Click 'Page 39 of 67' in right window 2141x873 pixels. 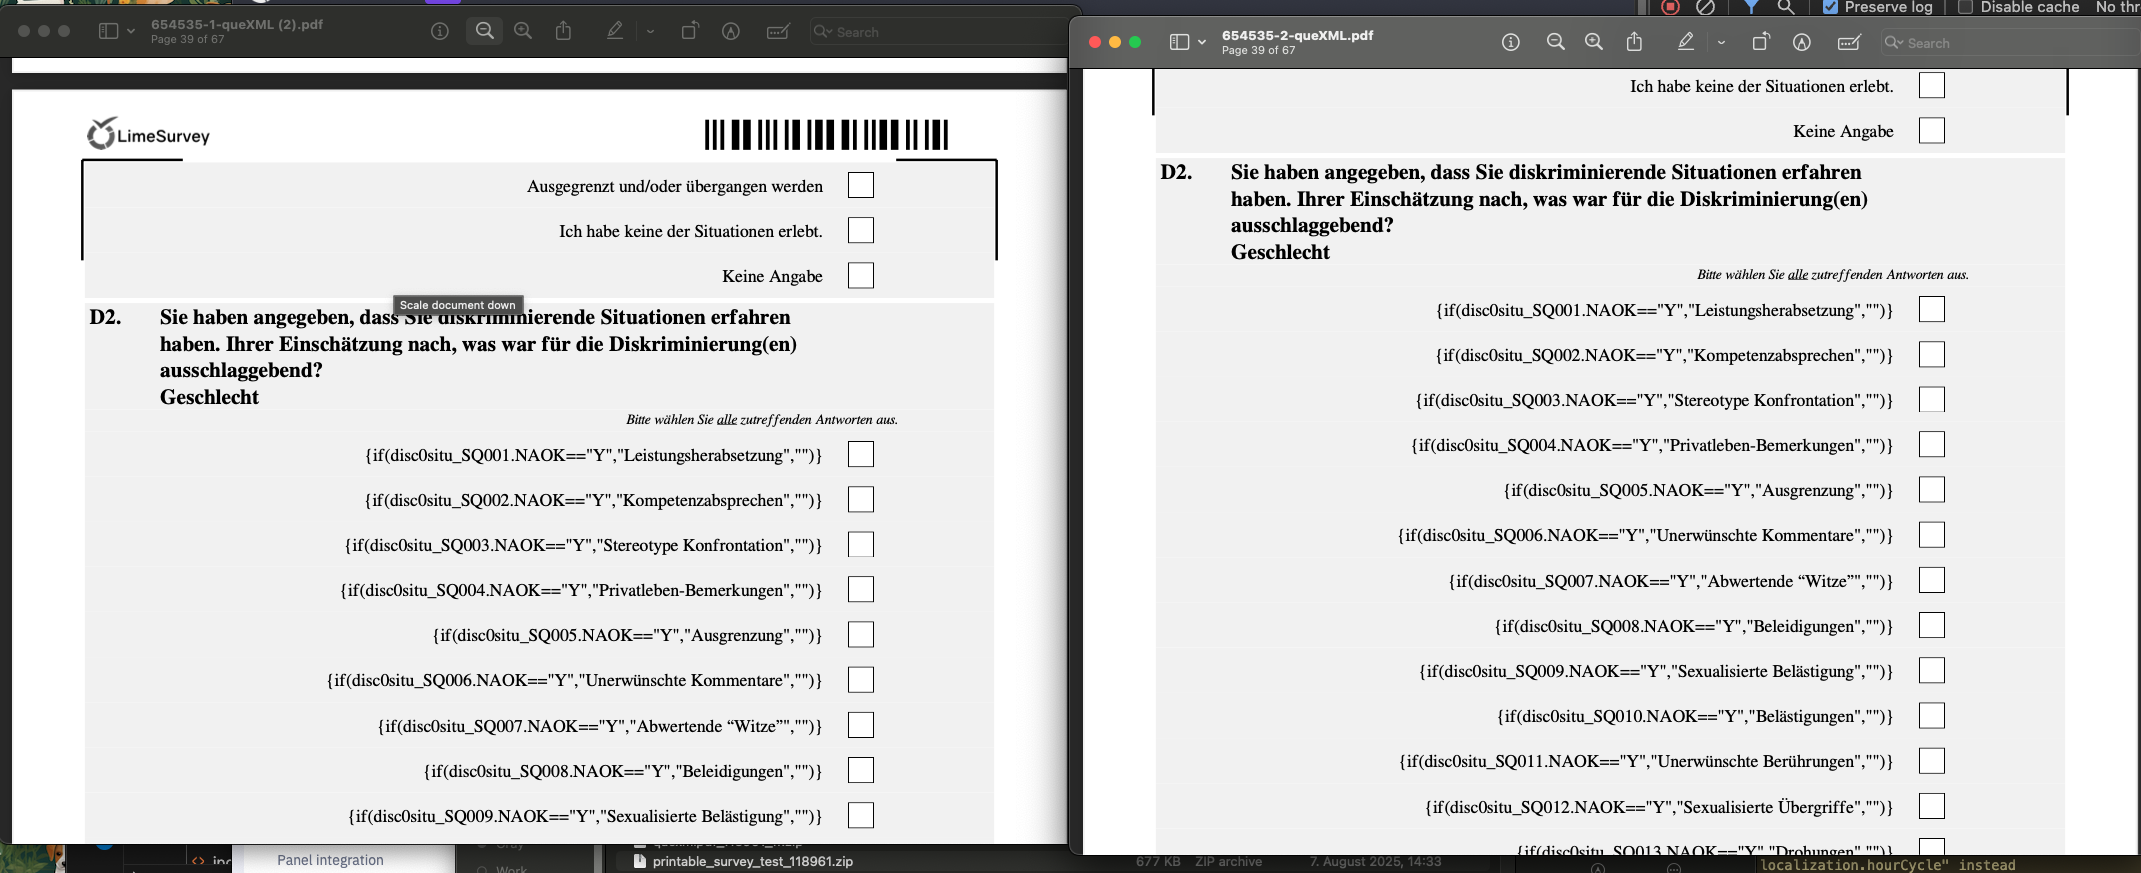[x=1258, y=50]
